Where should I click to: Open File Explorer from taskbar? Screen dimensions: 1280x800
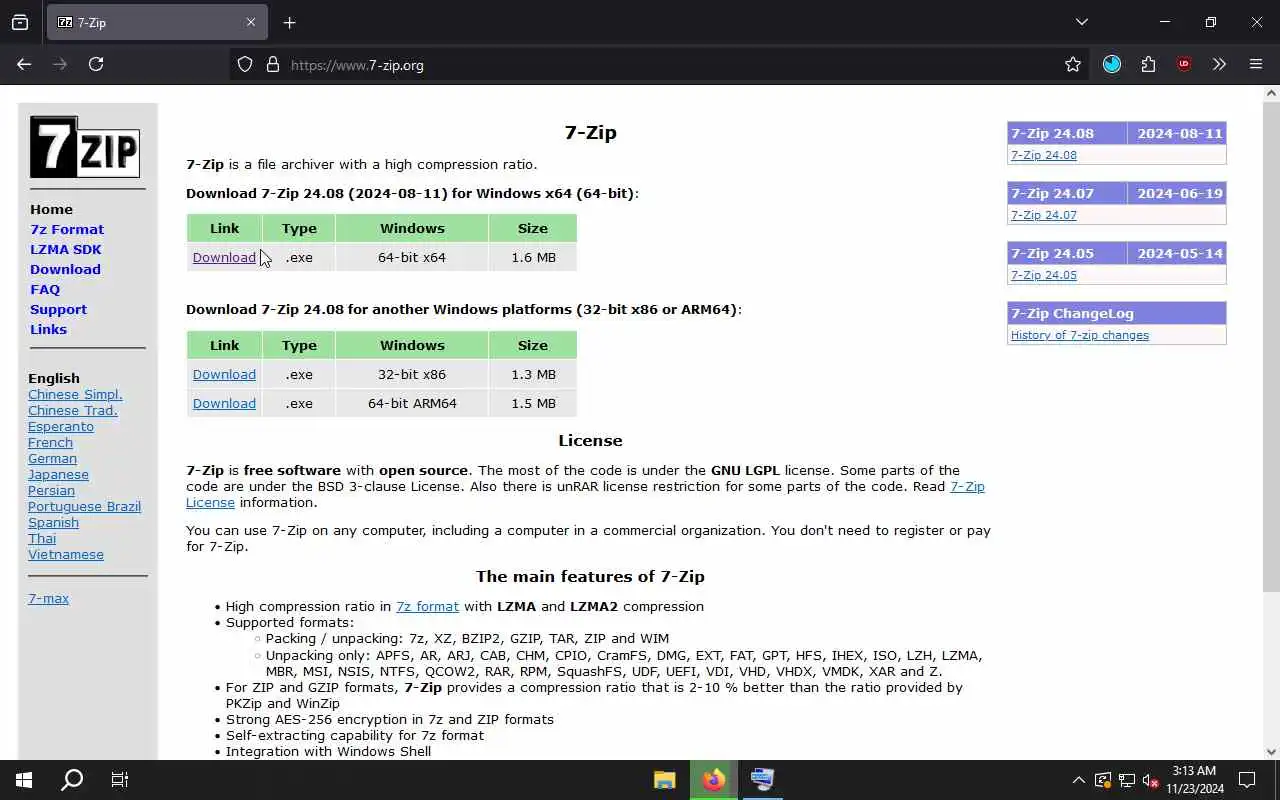[x=665, y=780]
